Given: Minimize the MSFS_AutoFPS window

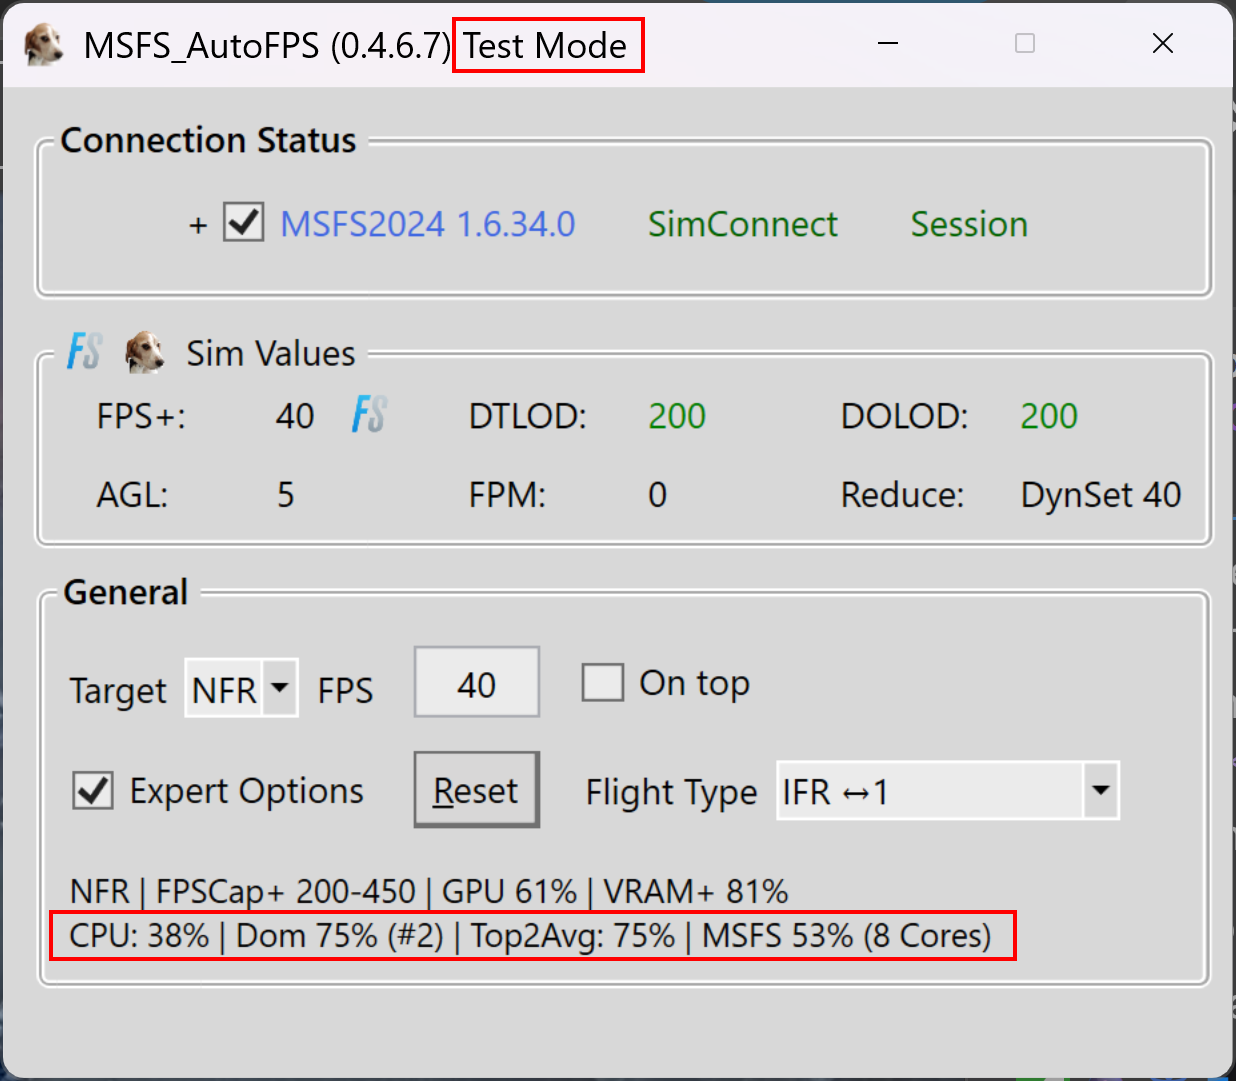Looking at the screenshot, I should point(888,43).
